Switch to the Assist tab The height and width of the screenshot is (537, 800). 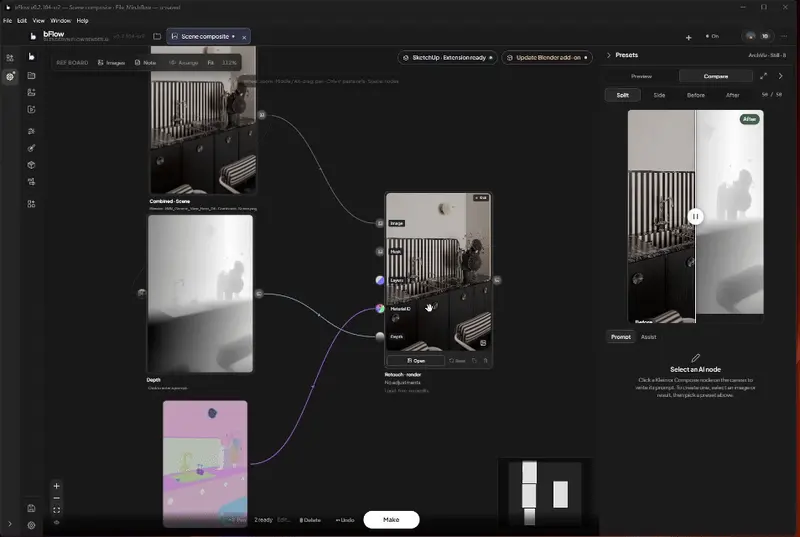(648, 337)
